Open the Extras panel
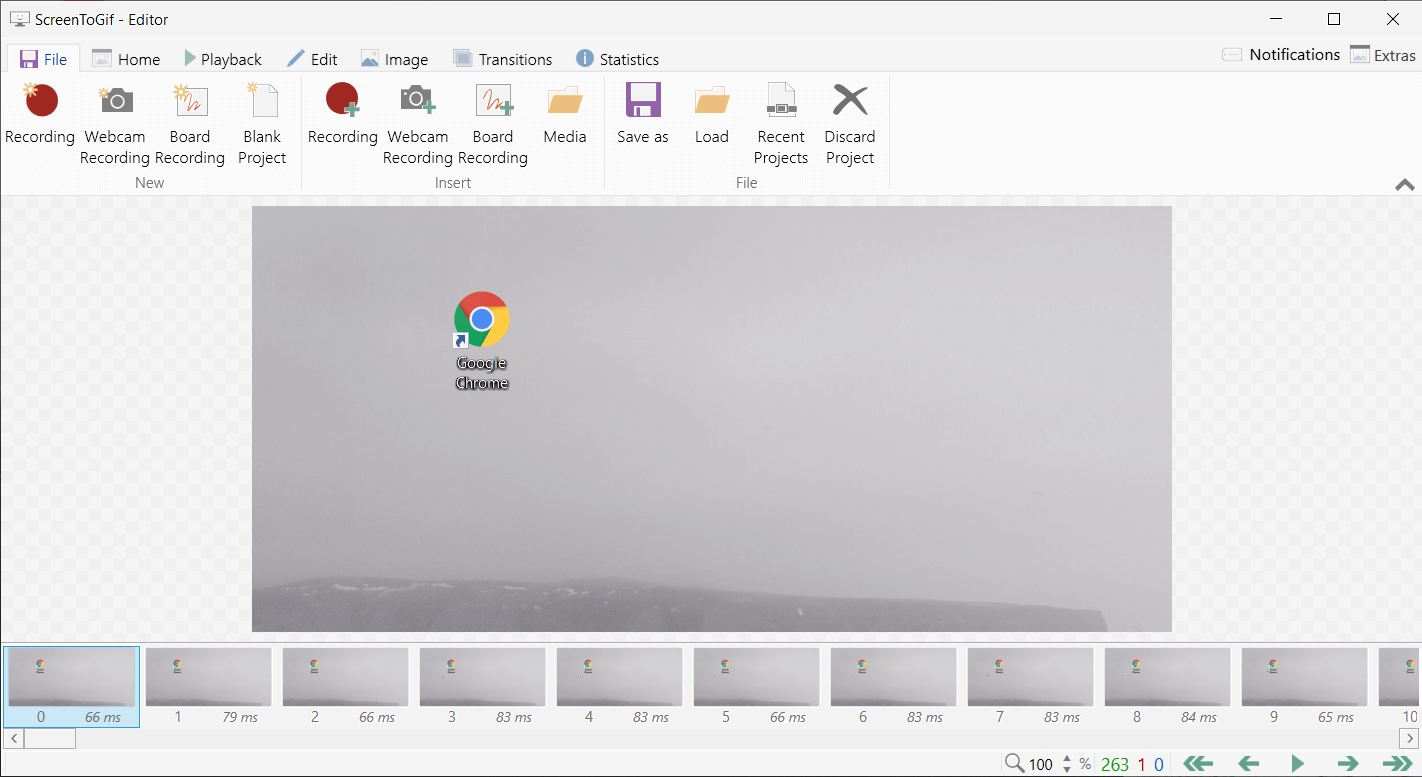Viewport: 1422px width, 777px height. click(1382, 55)
